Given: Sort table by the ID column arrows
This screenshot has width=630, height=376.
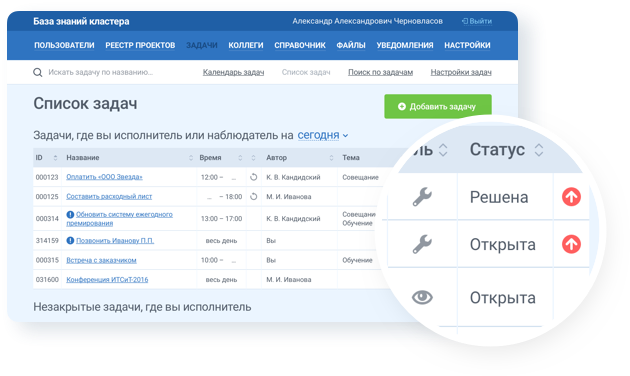Looking at the screenshot, I should pos(55,158).
